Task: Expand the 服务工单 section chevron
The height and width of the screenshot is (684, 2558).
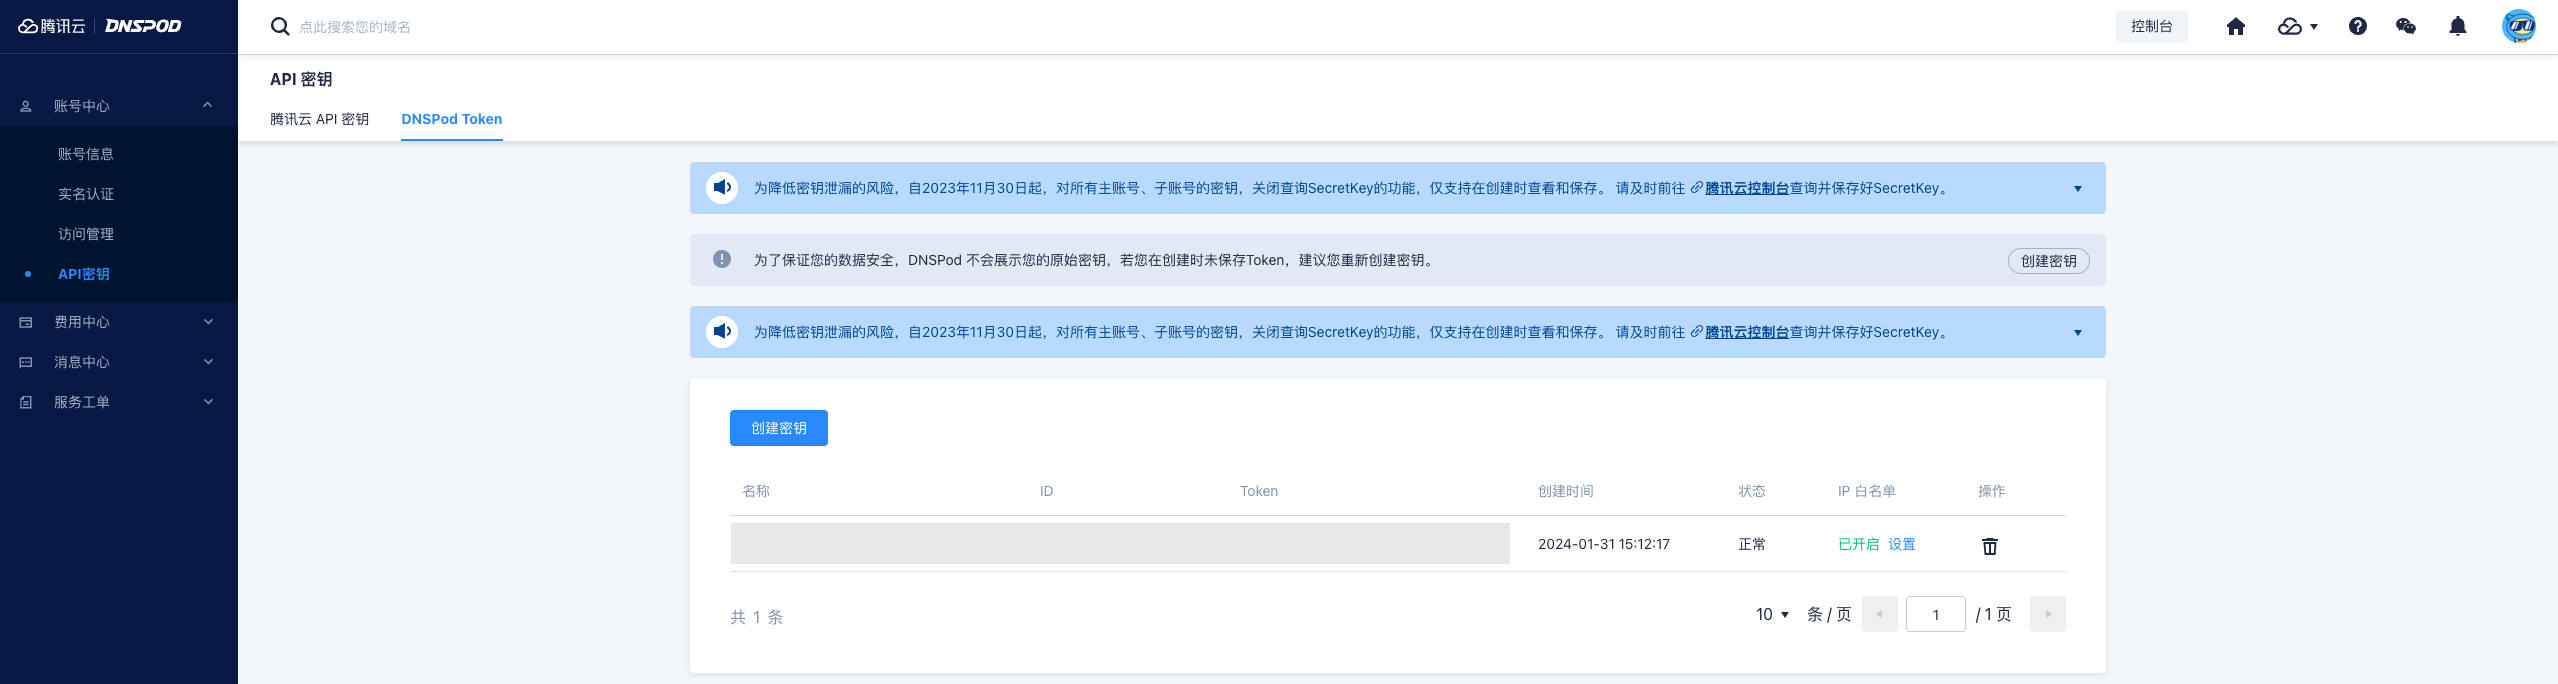Action: 208,402
